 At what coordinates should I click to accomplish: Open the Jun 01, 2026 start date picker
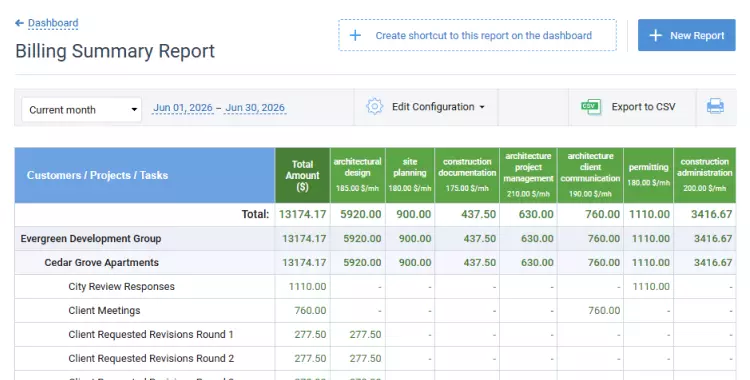point(183,108)
